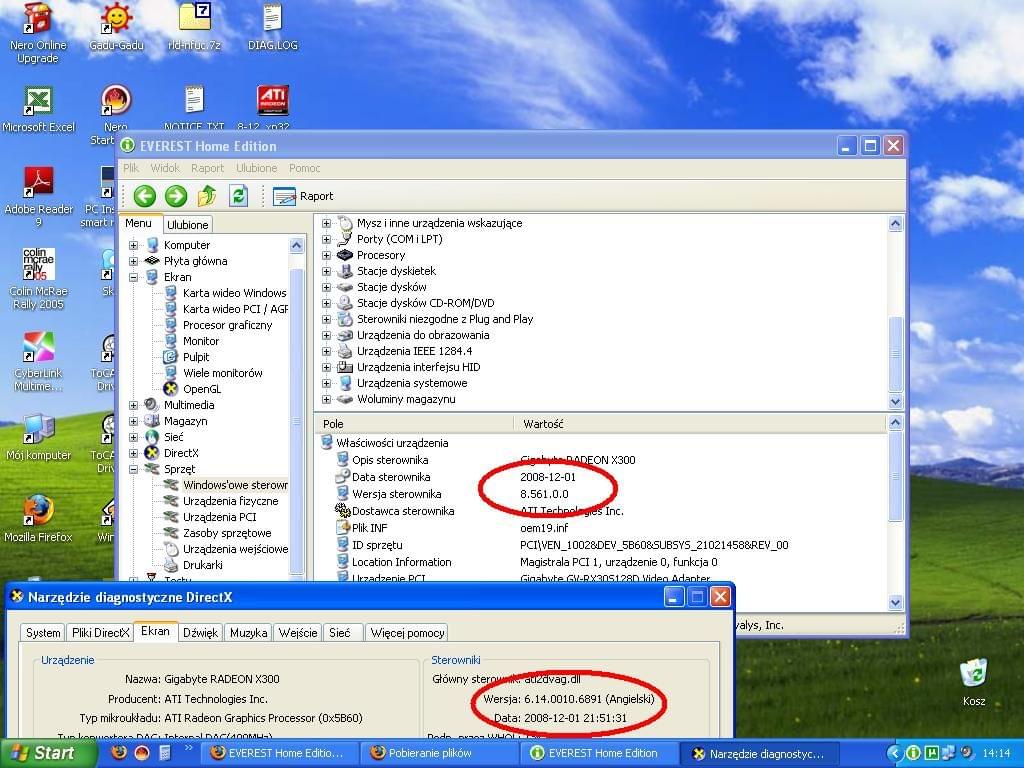Expand the DirectX tree node
Screen dimensions: 1024x768
[x=133, y=453]
